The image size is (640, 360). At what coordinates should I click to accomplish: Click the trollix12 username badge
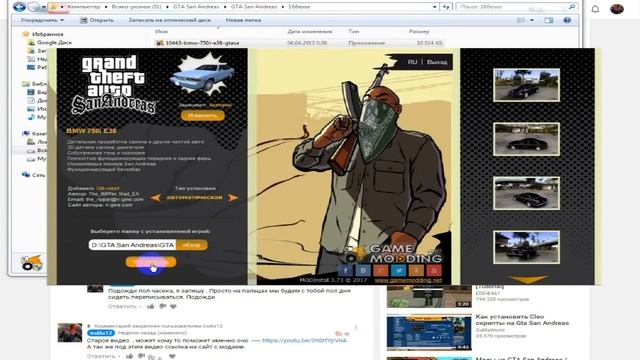pyautogui.click(x=100, y=333)
